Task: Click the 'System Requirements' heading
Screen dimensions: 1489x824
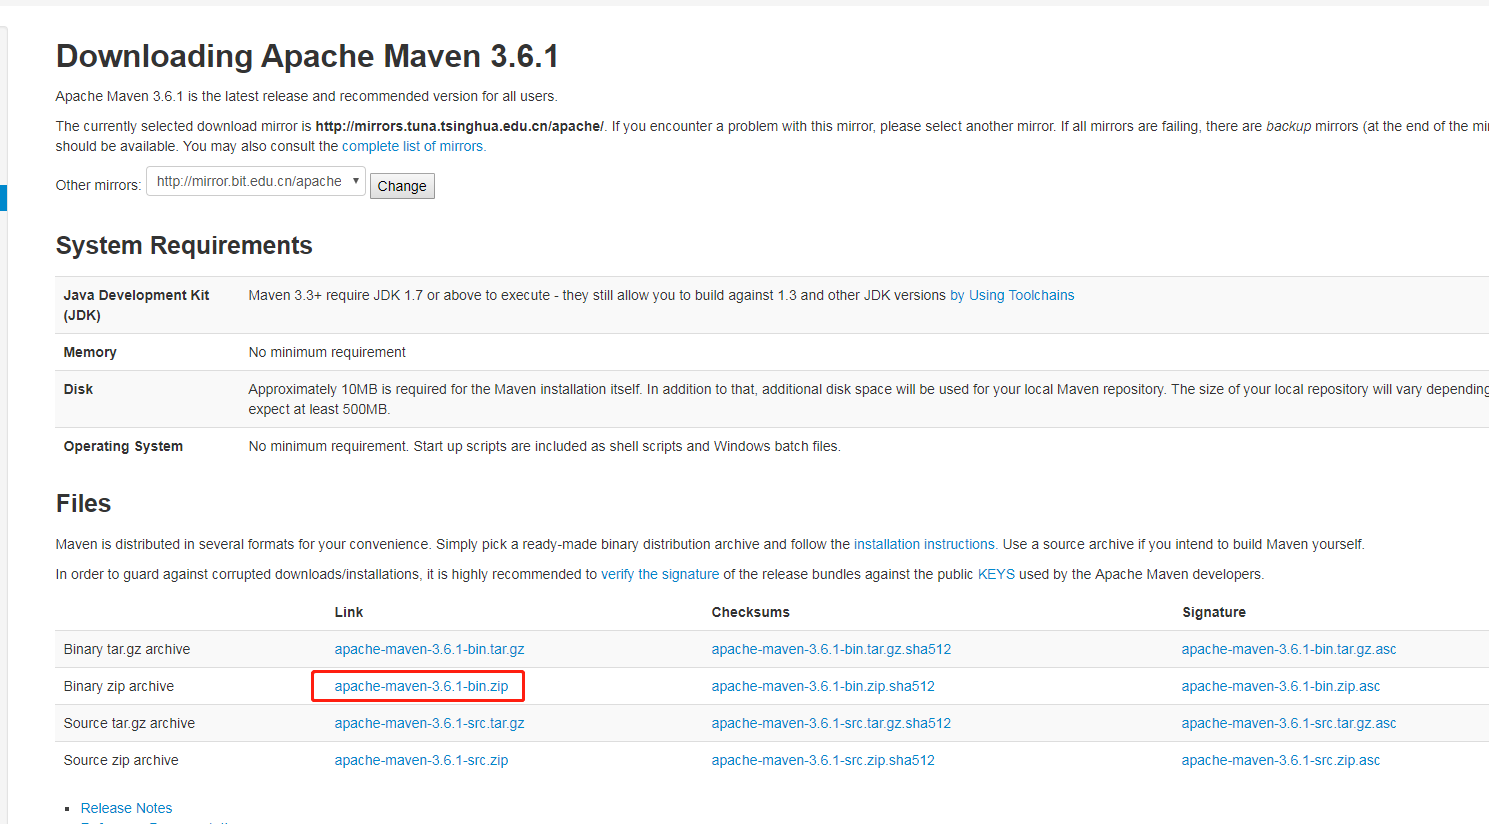Action: coord(184,245)
